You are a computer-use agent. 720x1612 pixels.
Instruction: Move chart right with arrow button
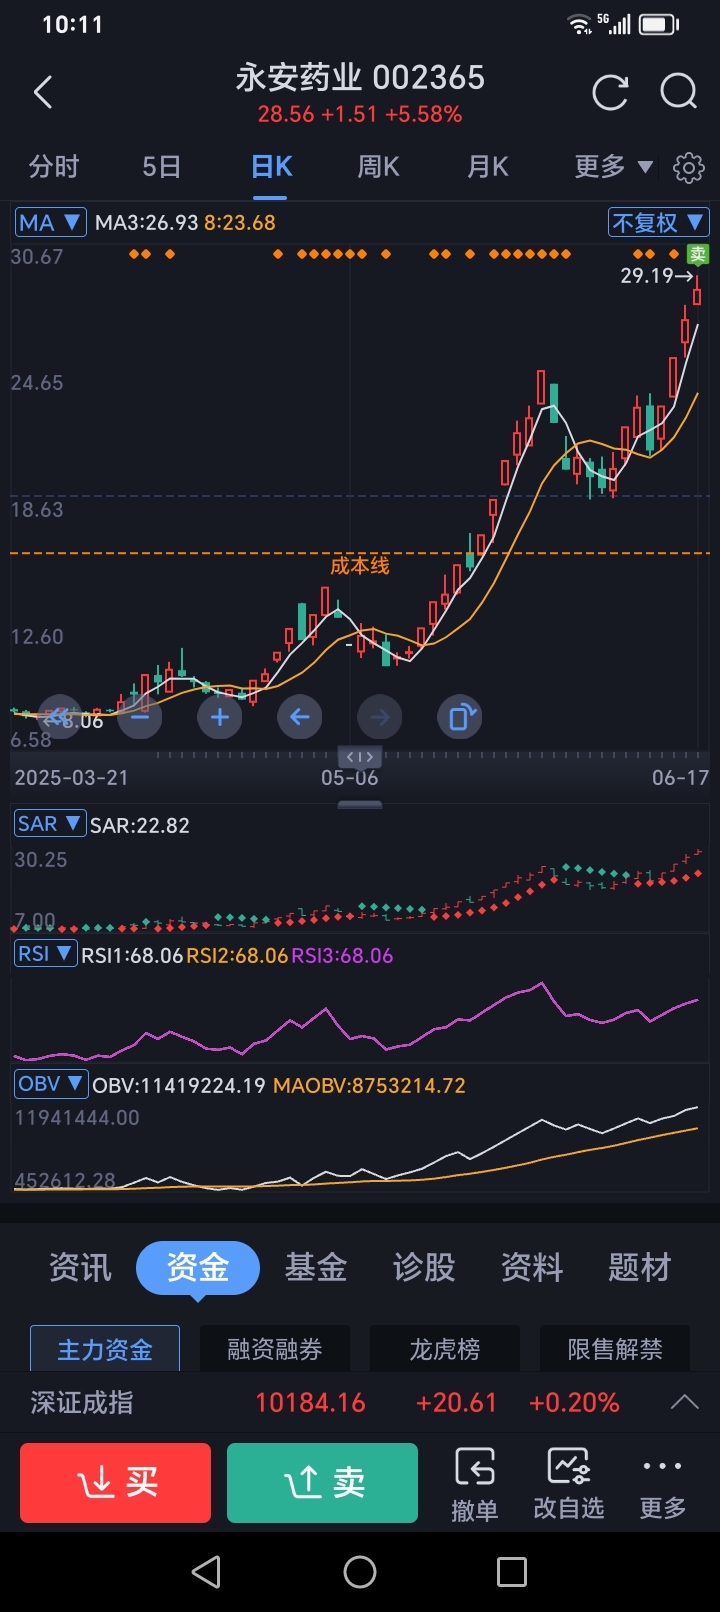[x=380, y=717]
